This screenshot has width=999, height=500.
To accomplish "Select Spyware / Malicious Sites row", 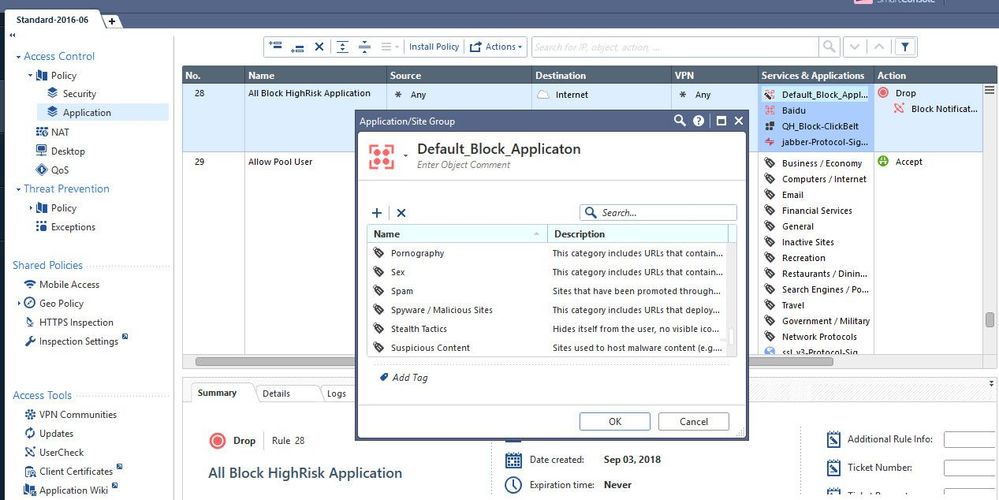I will (548, 310).
